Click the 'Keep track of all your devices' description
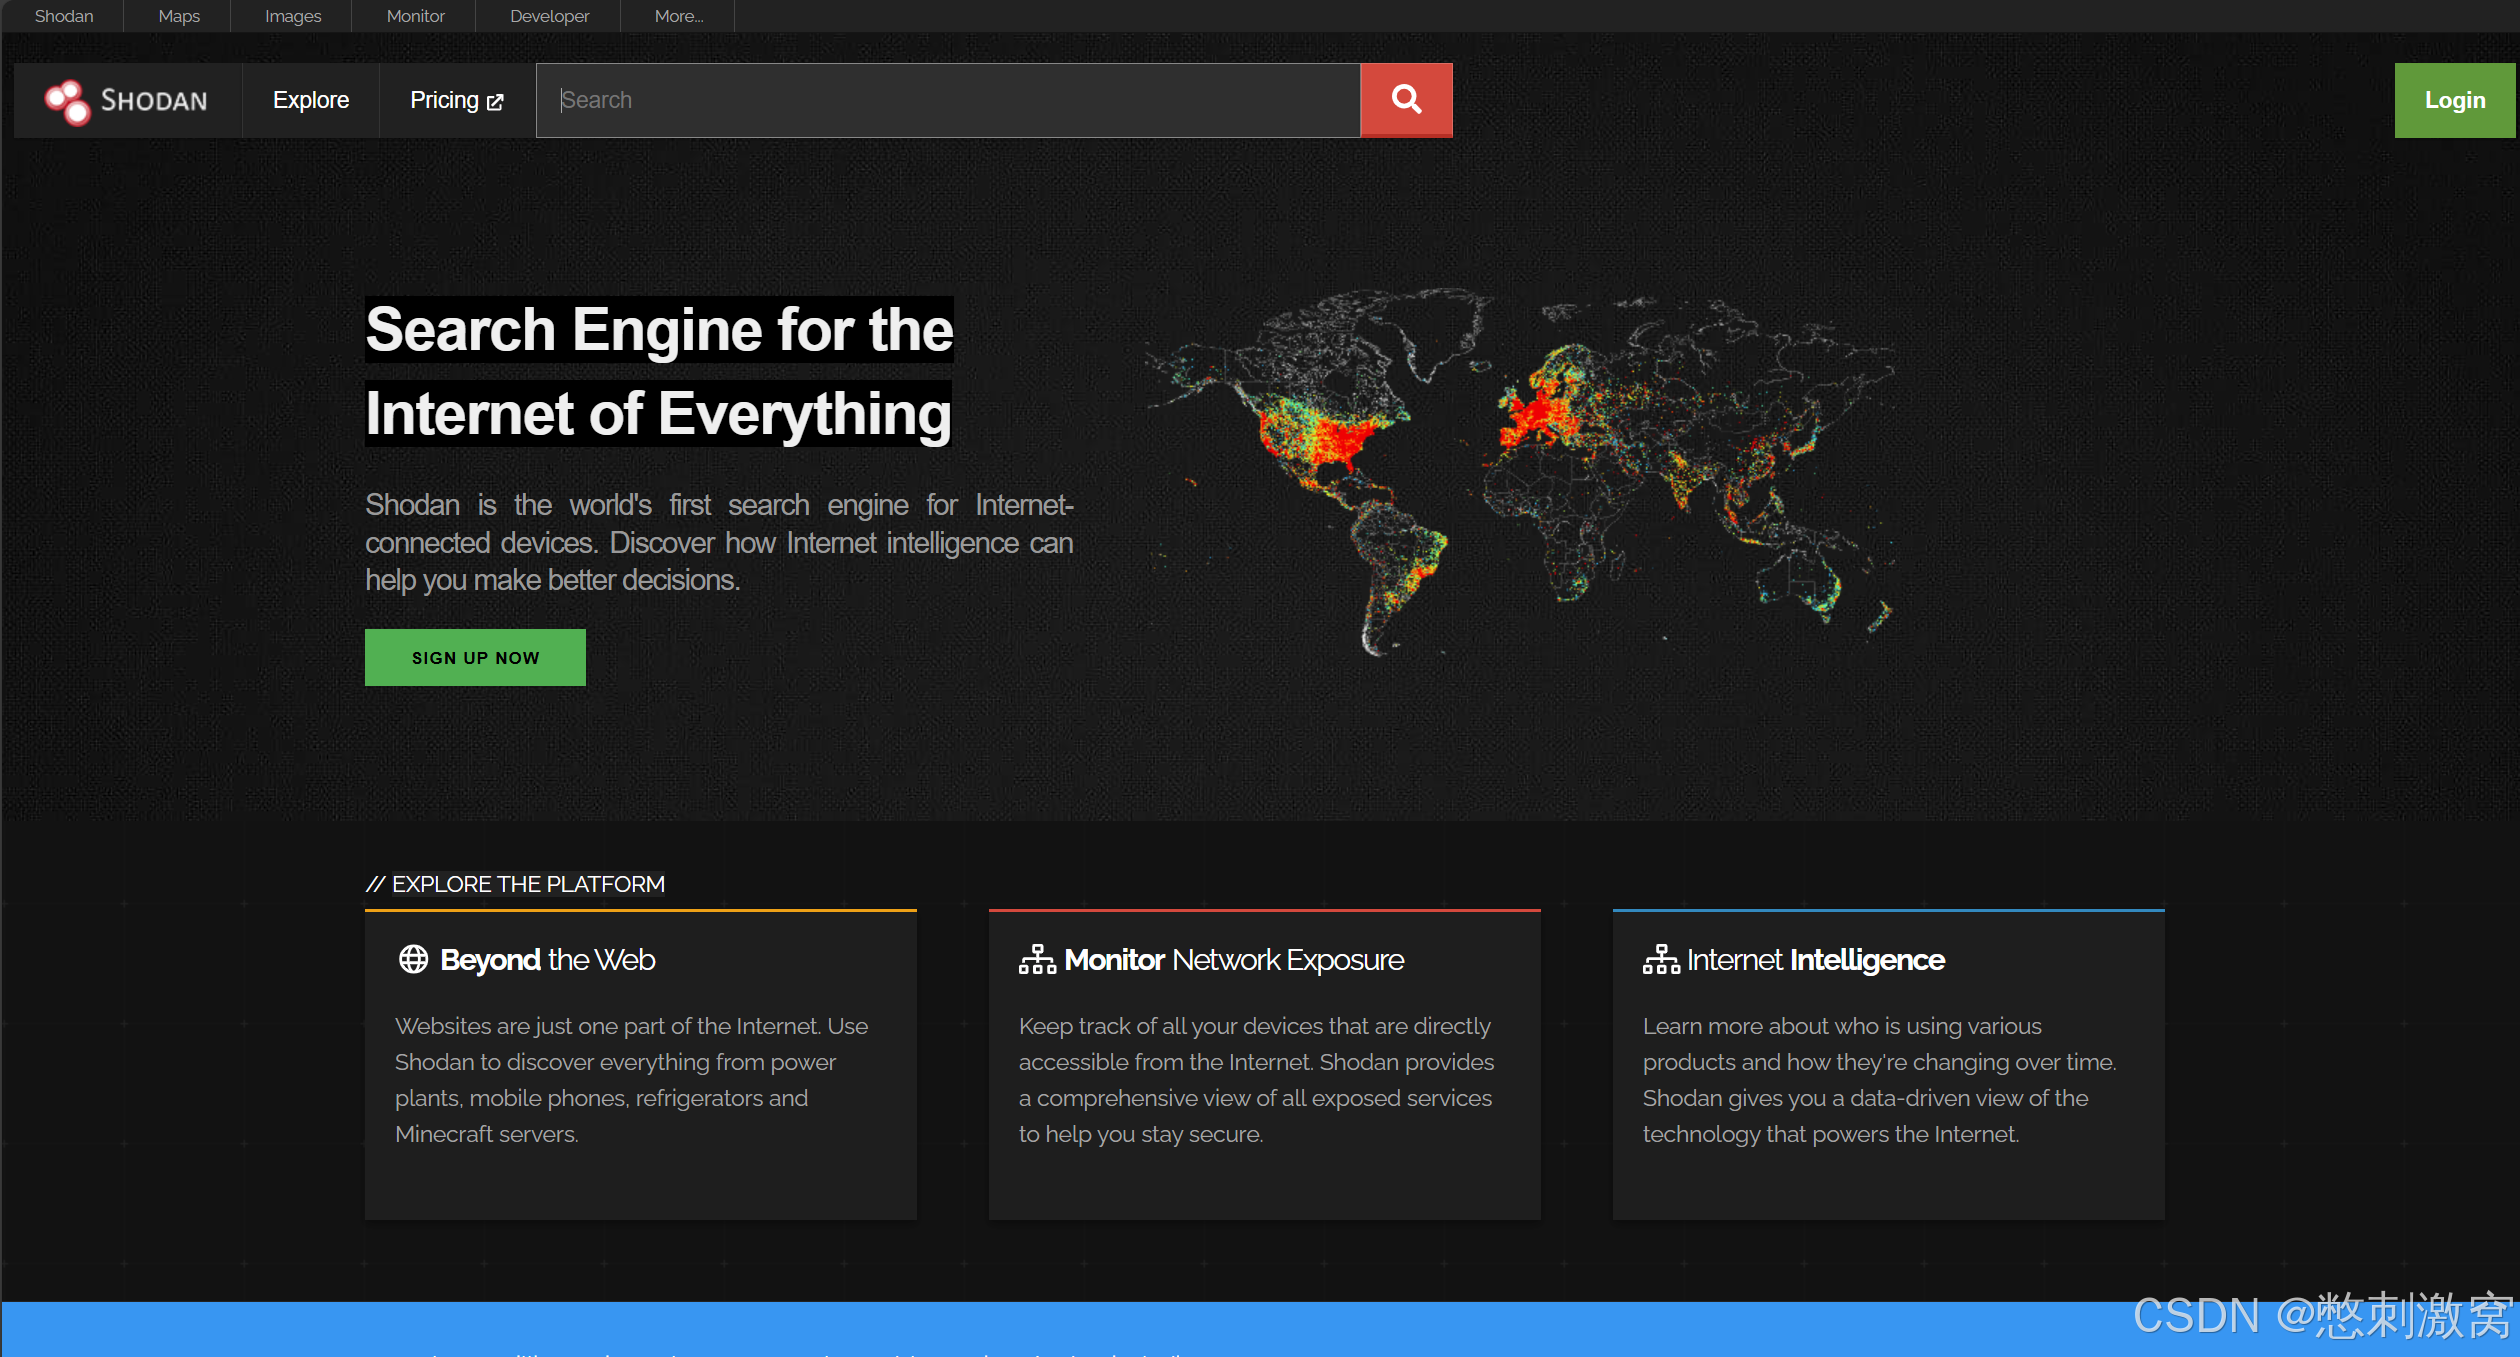The height and width of the screenshot is (1357, 2520). coord(1256,1080)
